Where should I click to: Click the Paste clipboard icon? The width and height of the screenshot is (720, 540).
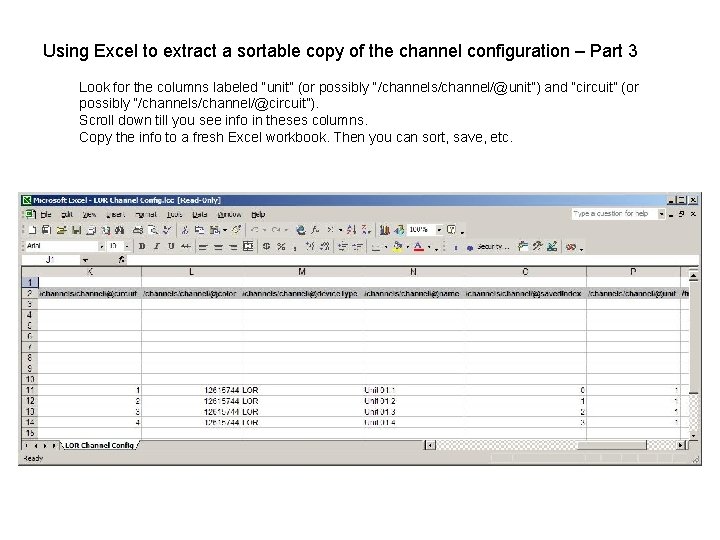[214, 230]
